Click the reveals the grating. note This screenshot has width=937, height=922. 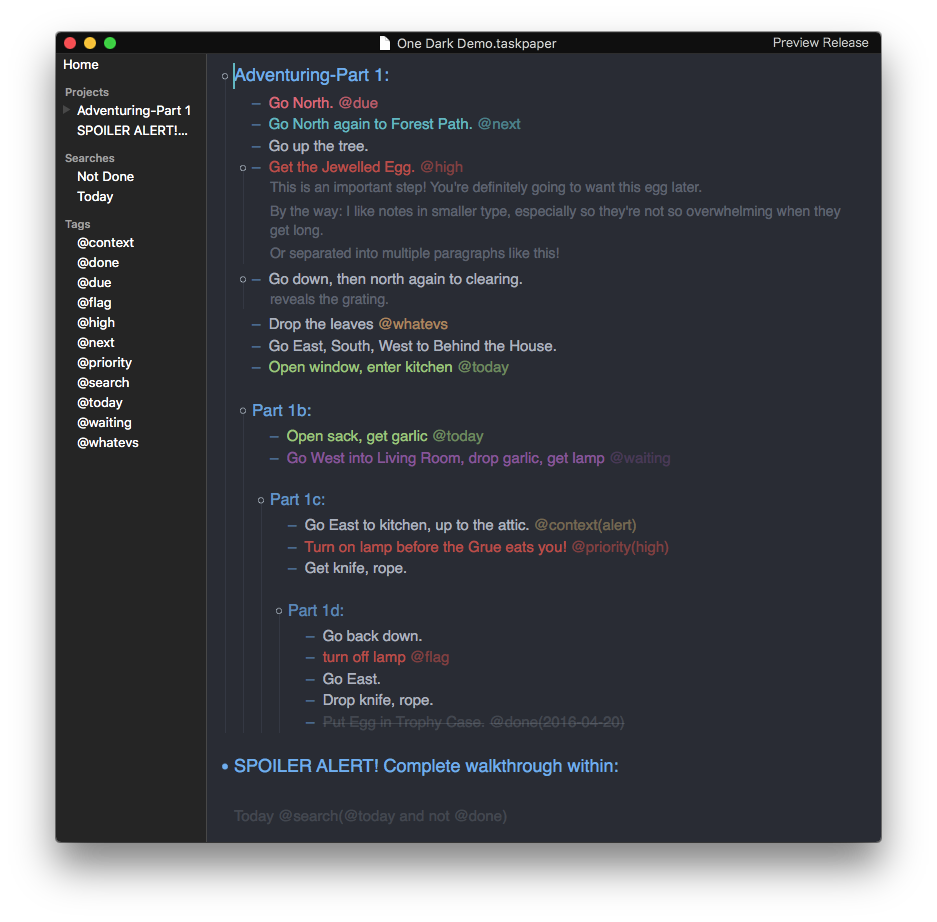pos(329,299)
